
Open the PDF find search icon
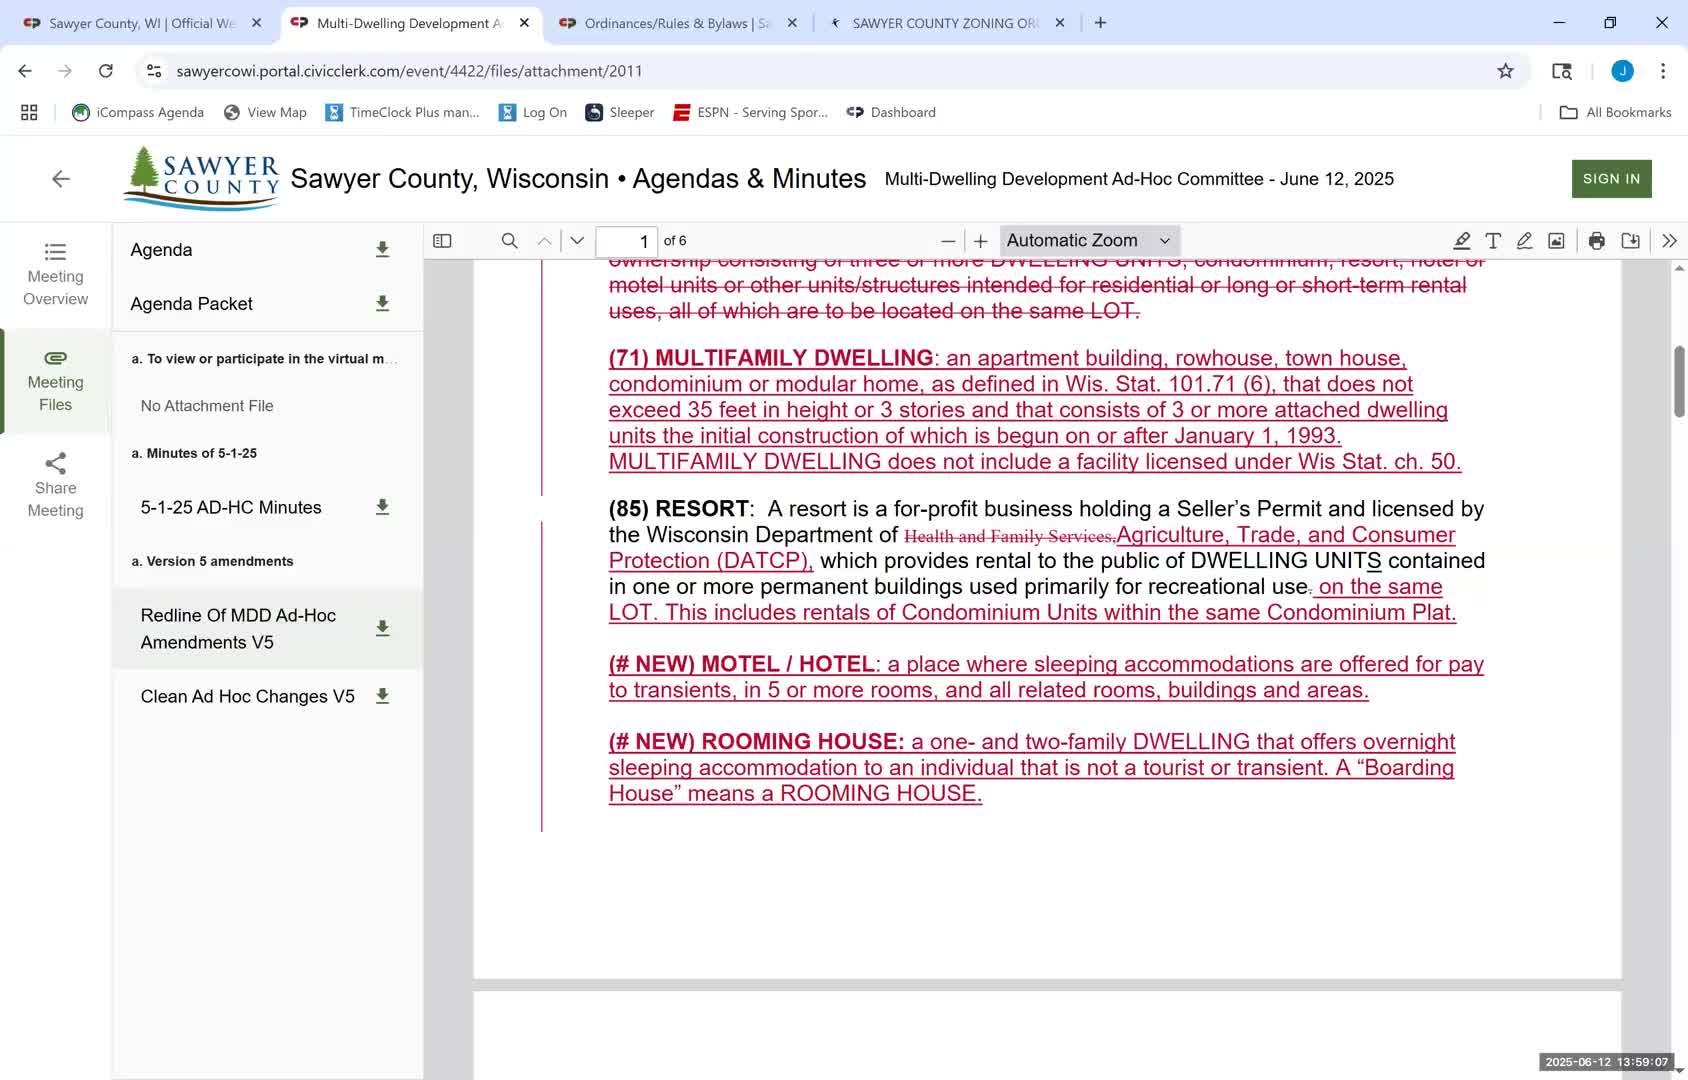(509, 241)
